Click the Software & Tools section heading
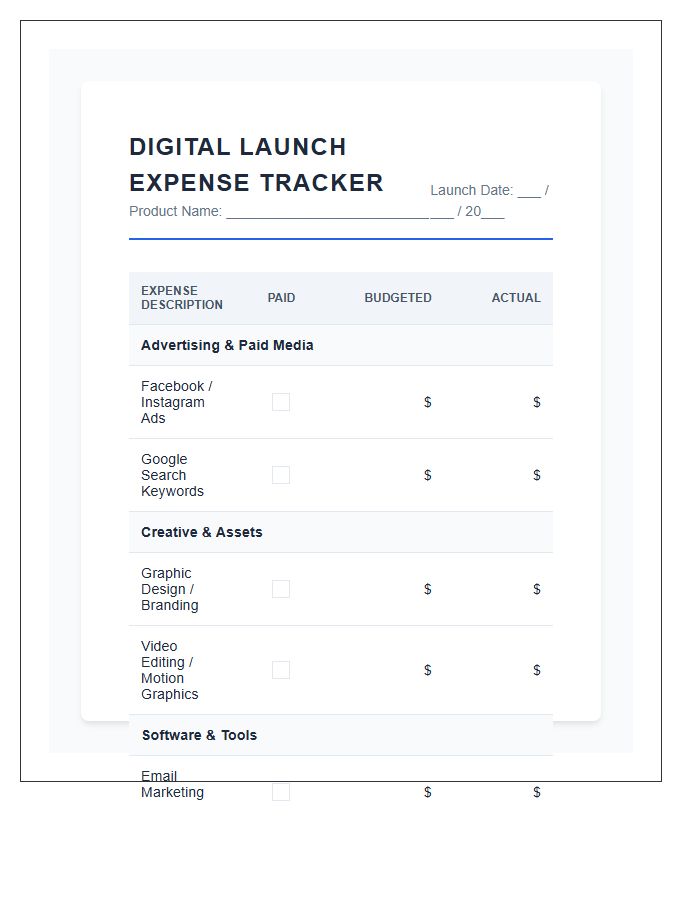 click(x=199, y=735)
